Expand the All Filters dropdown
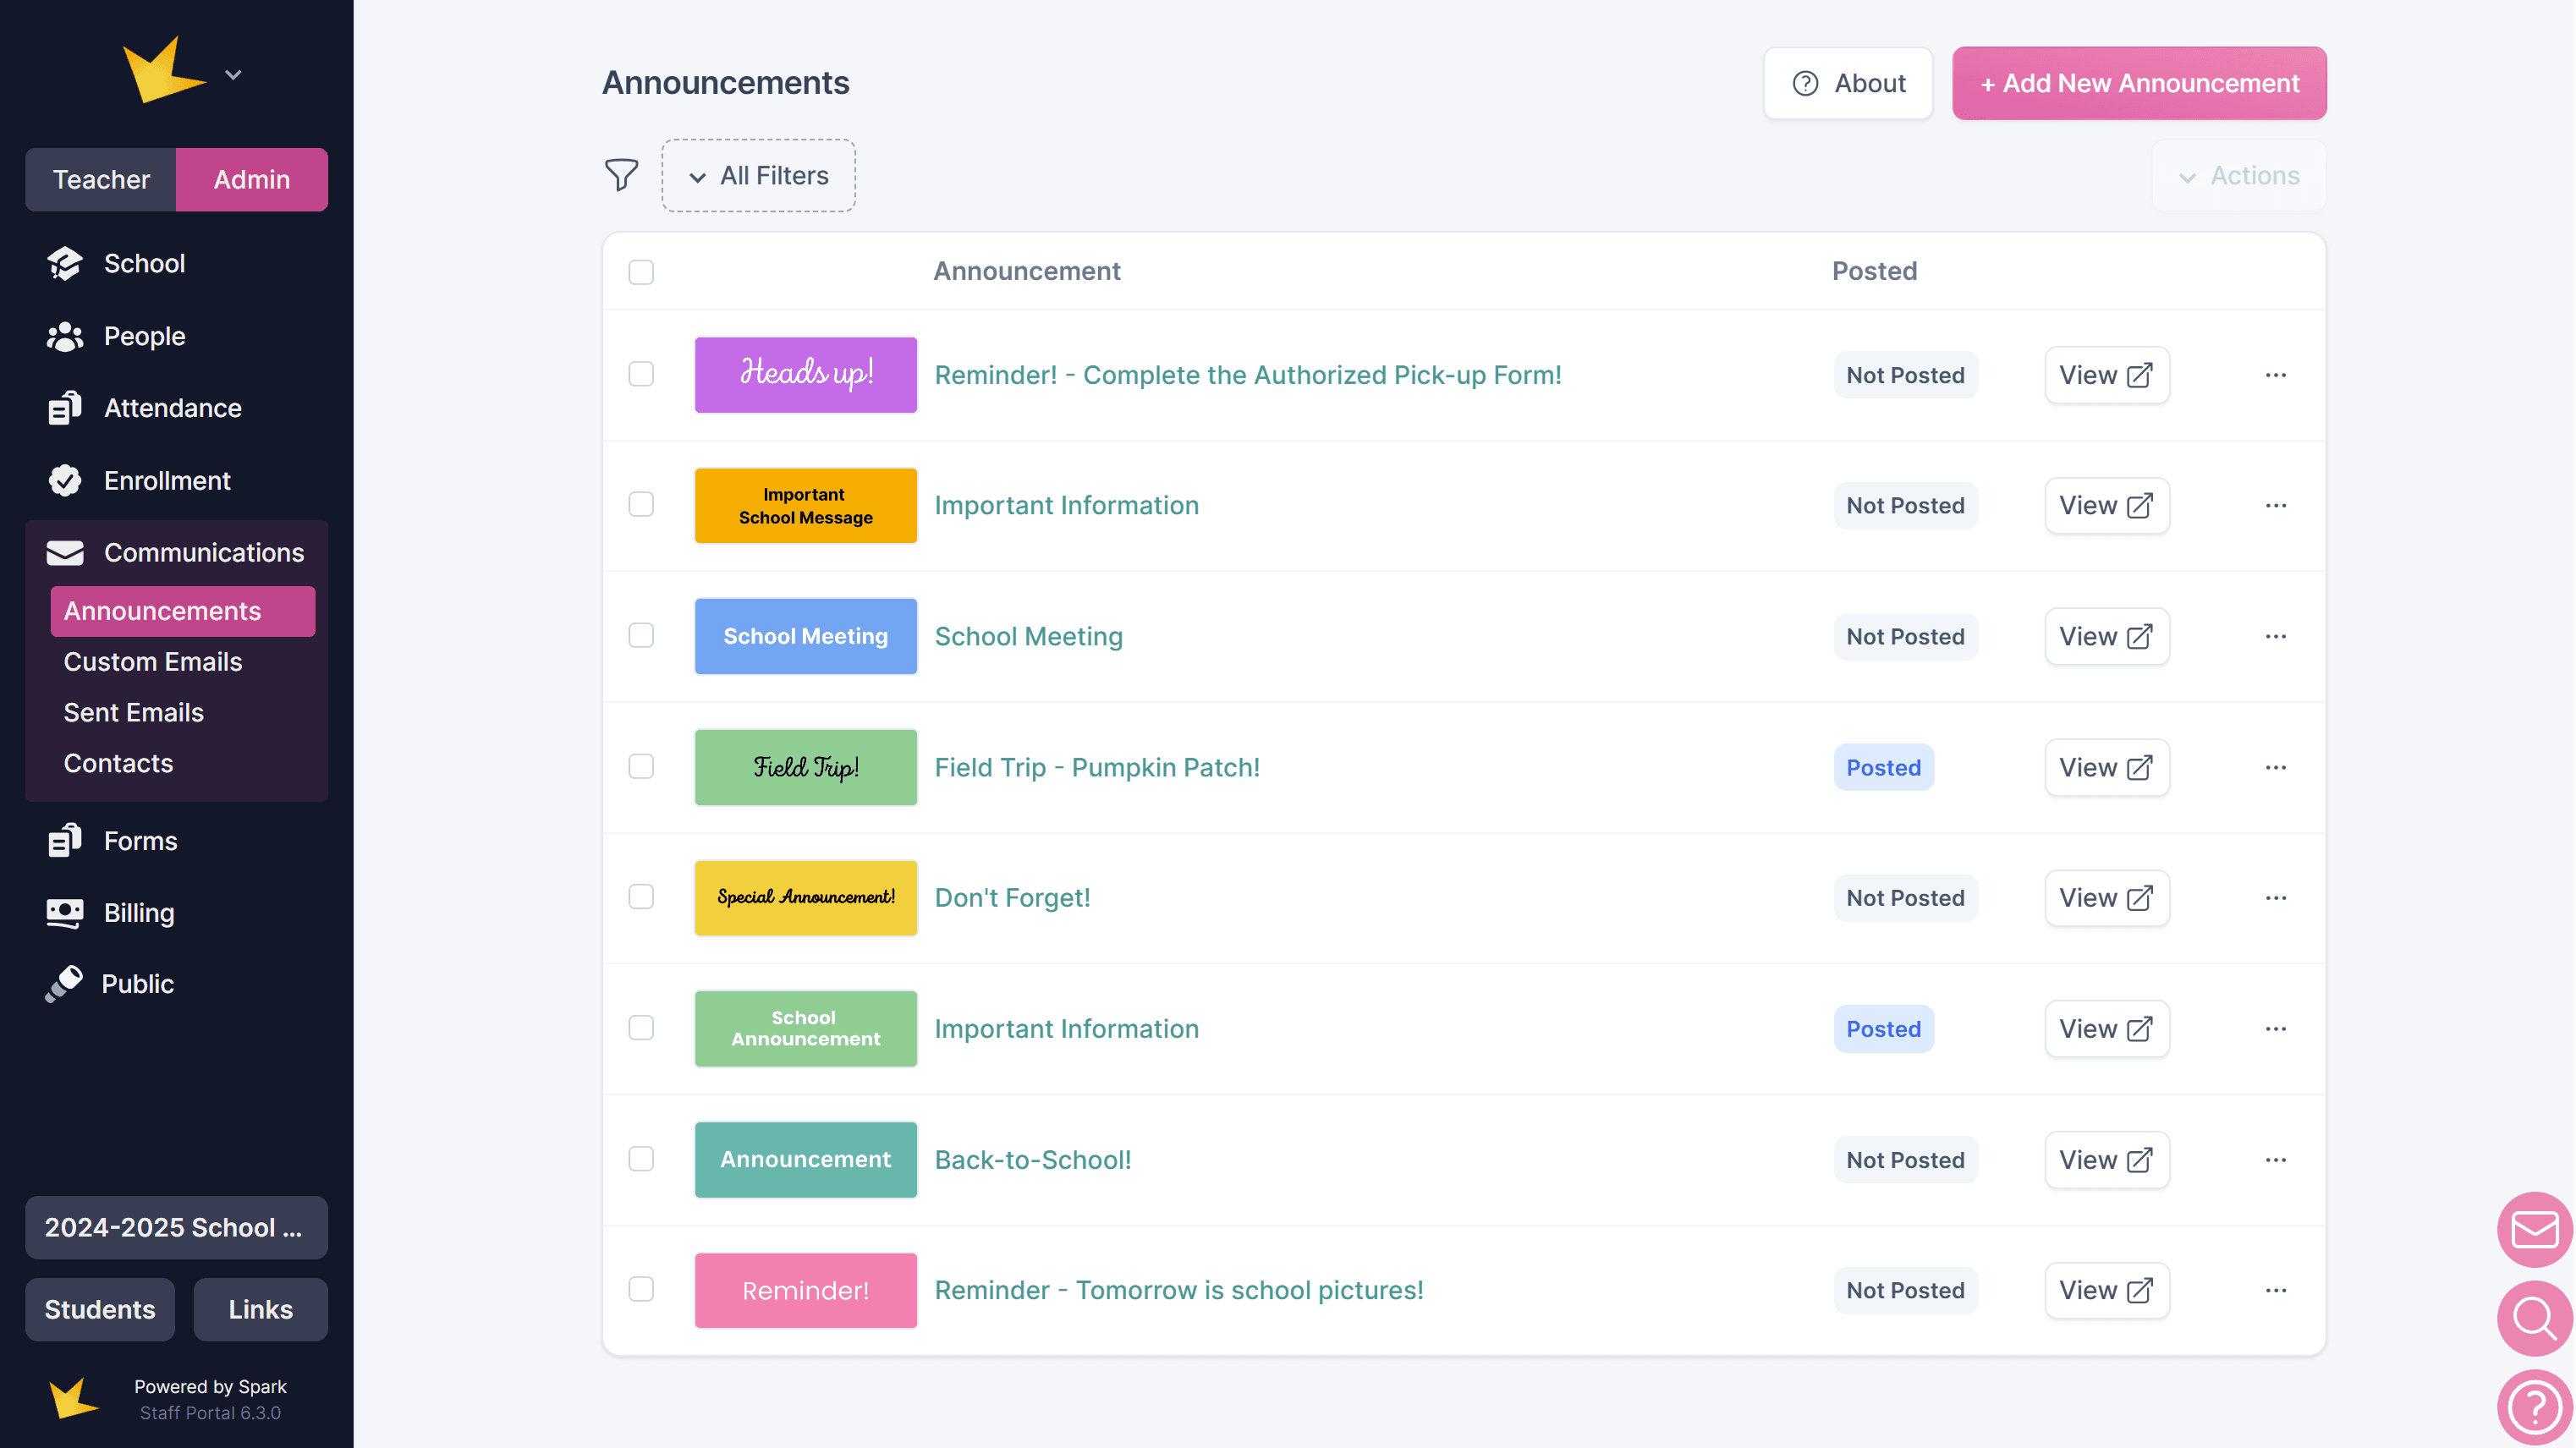2576x1448 pixels. coord(758,175)
